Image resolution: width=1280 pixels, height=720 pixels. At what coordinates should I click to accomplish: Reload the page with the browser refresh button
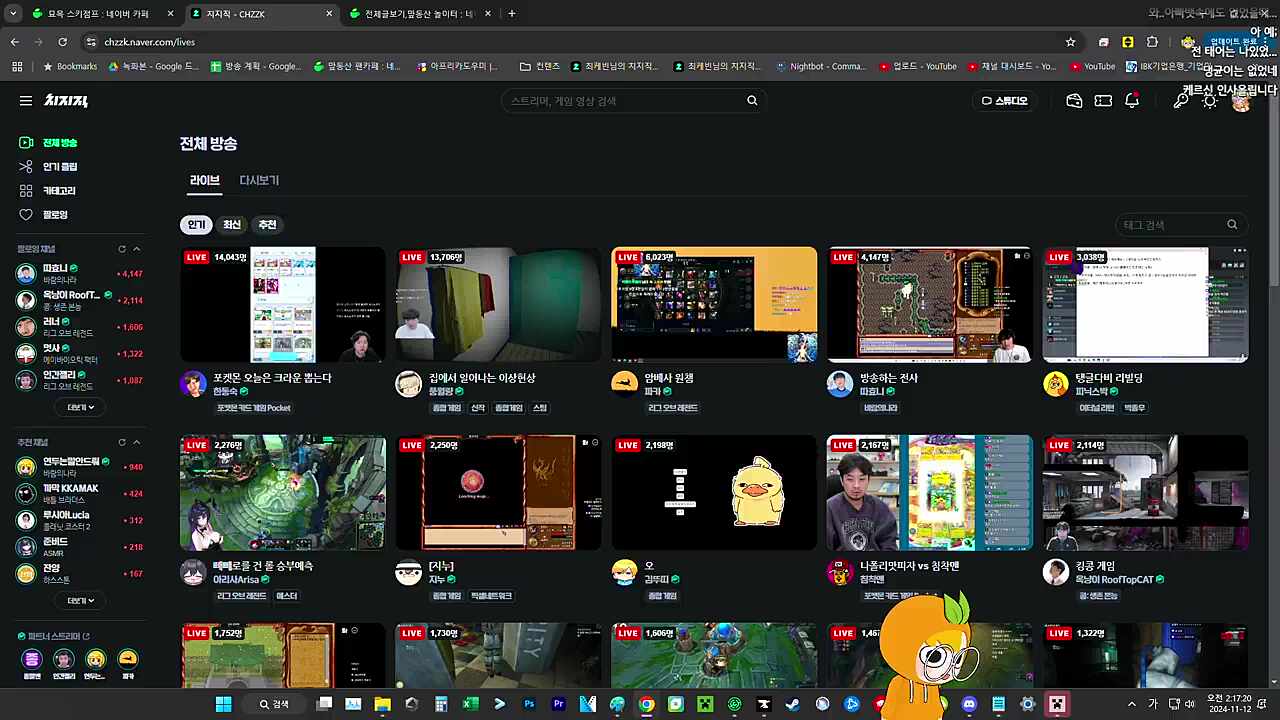coord(62,42)
